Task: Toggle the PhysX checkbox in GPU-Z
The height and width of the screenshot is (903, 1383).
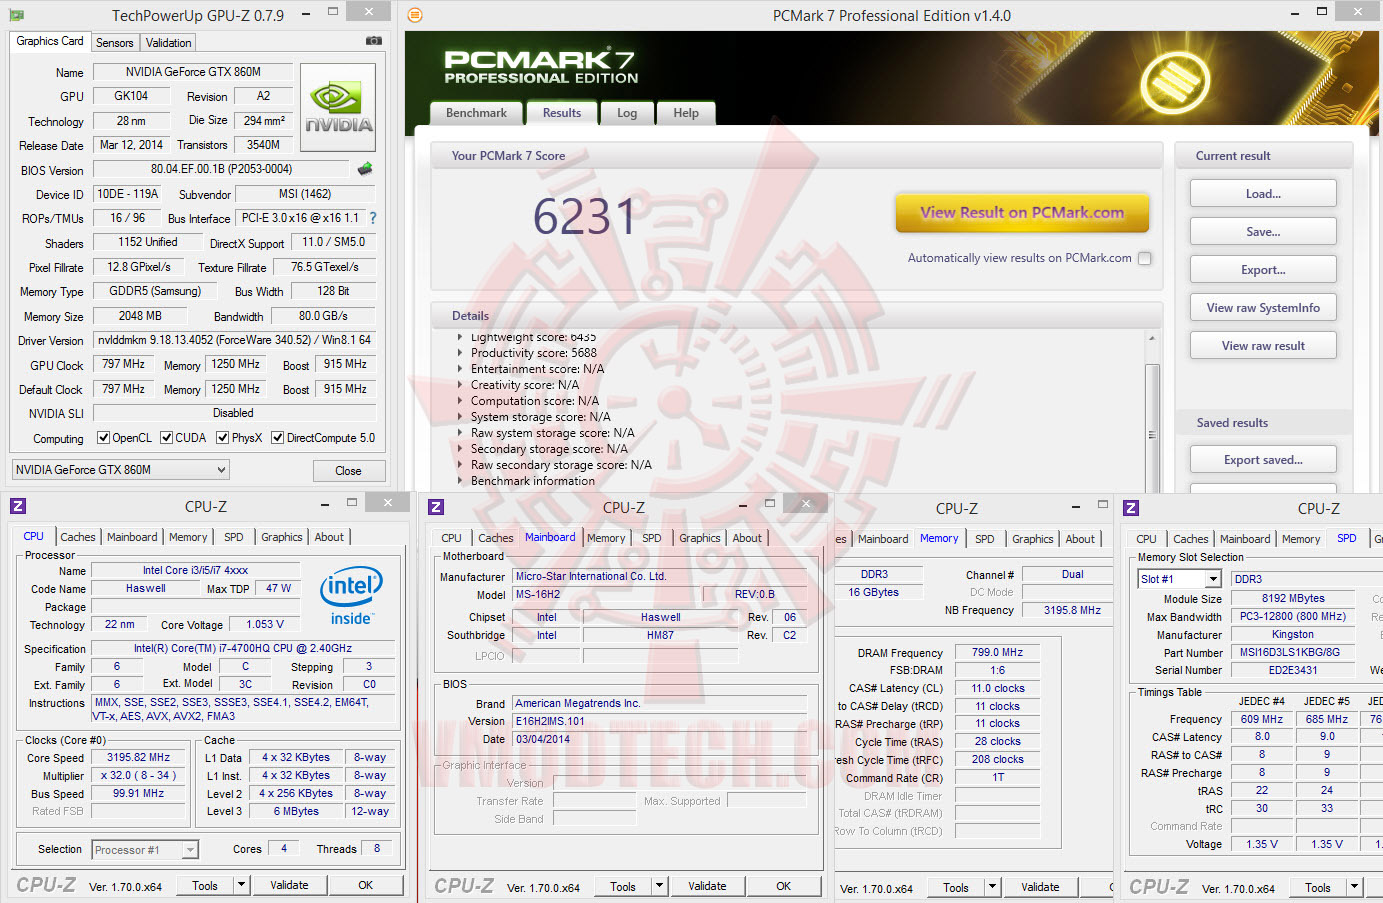Action: [223, 438]
